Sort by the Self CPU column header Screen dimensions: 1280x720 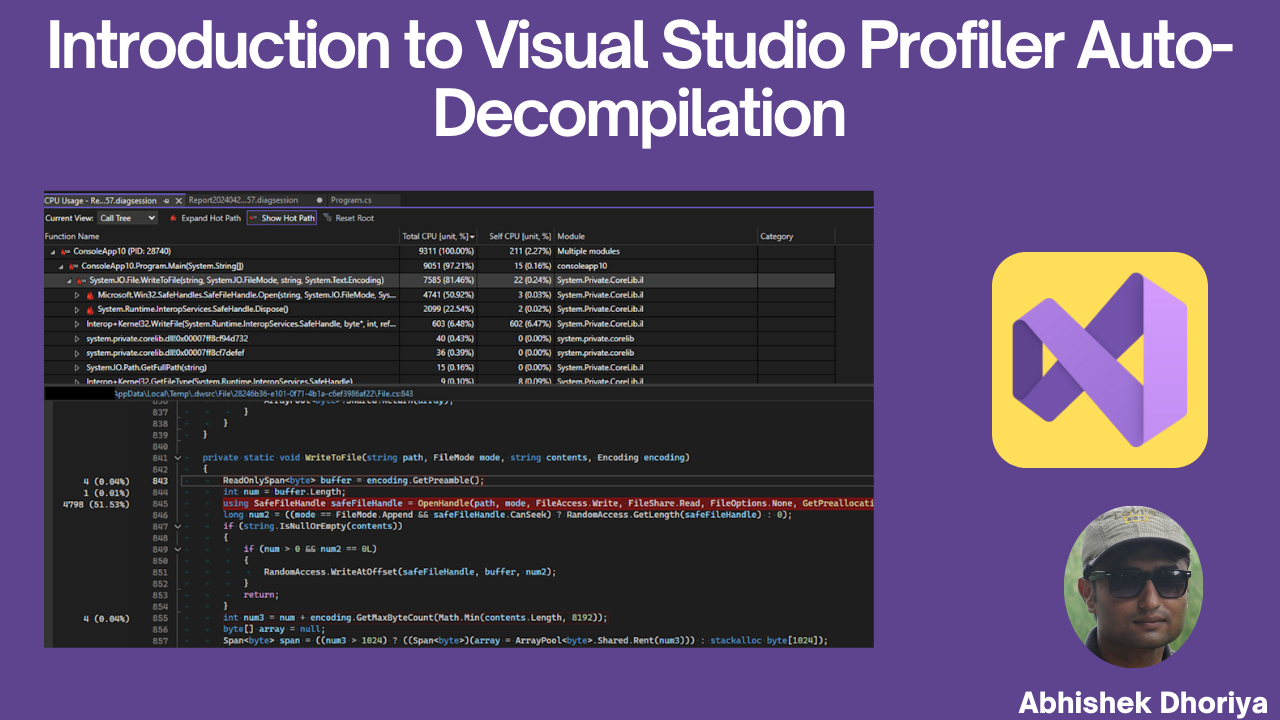[x=516, y=237]
